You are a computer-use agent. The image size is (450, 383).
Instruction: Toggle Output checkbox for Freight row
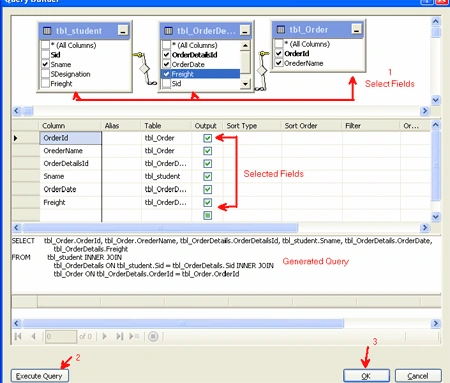click(x=207, y=202)
